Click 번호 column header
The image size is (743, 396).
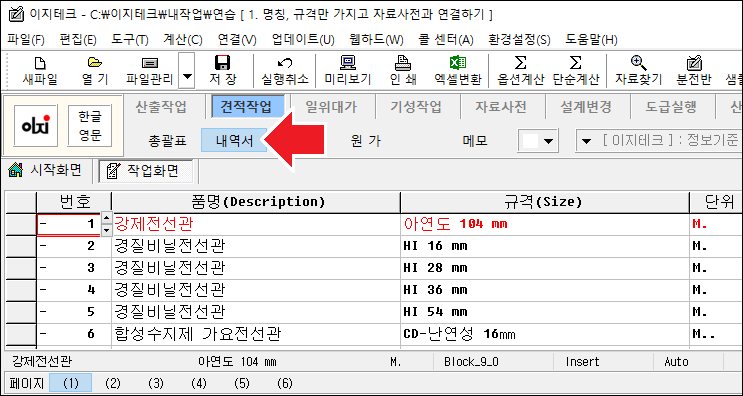(74, 202)
